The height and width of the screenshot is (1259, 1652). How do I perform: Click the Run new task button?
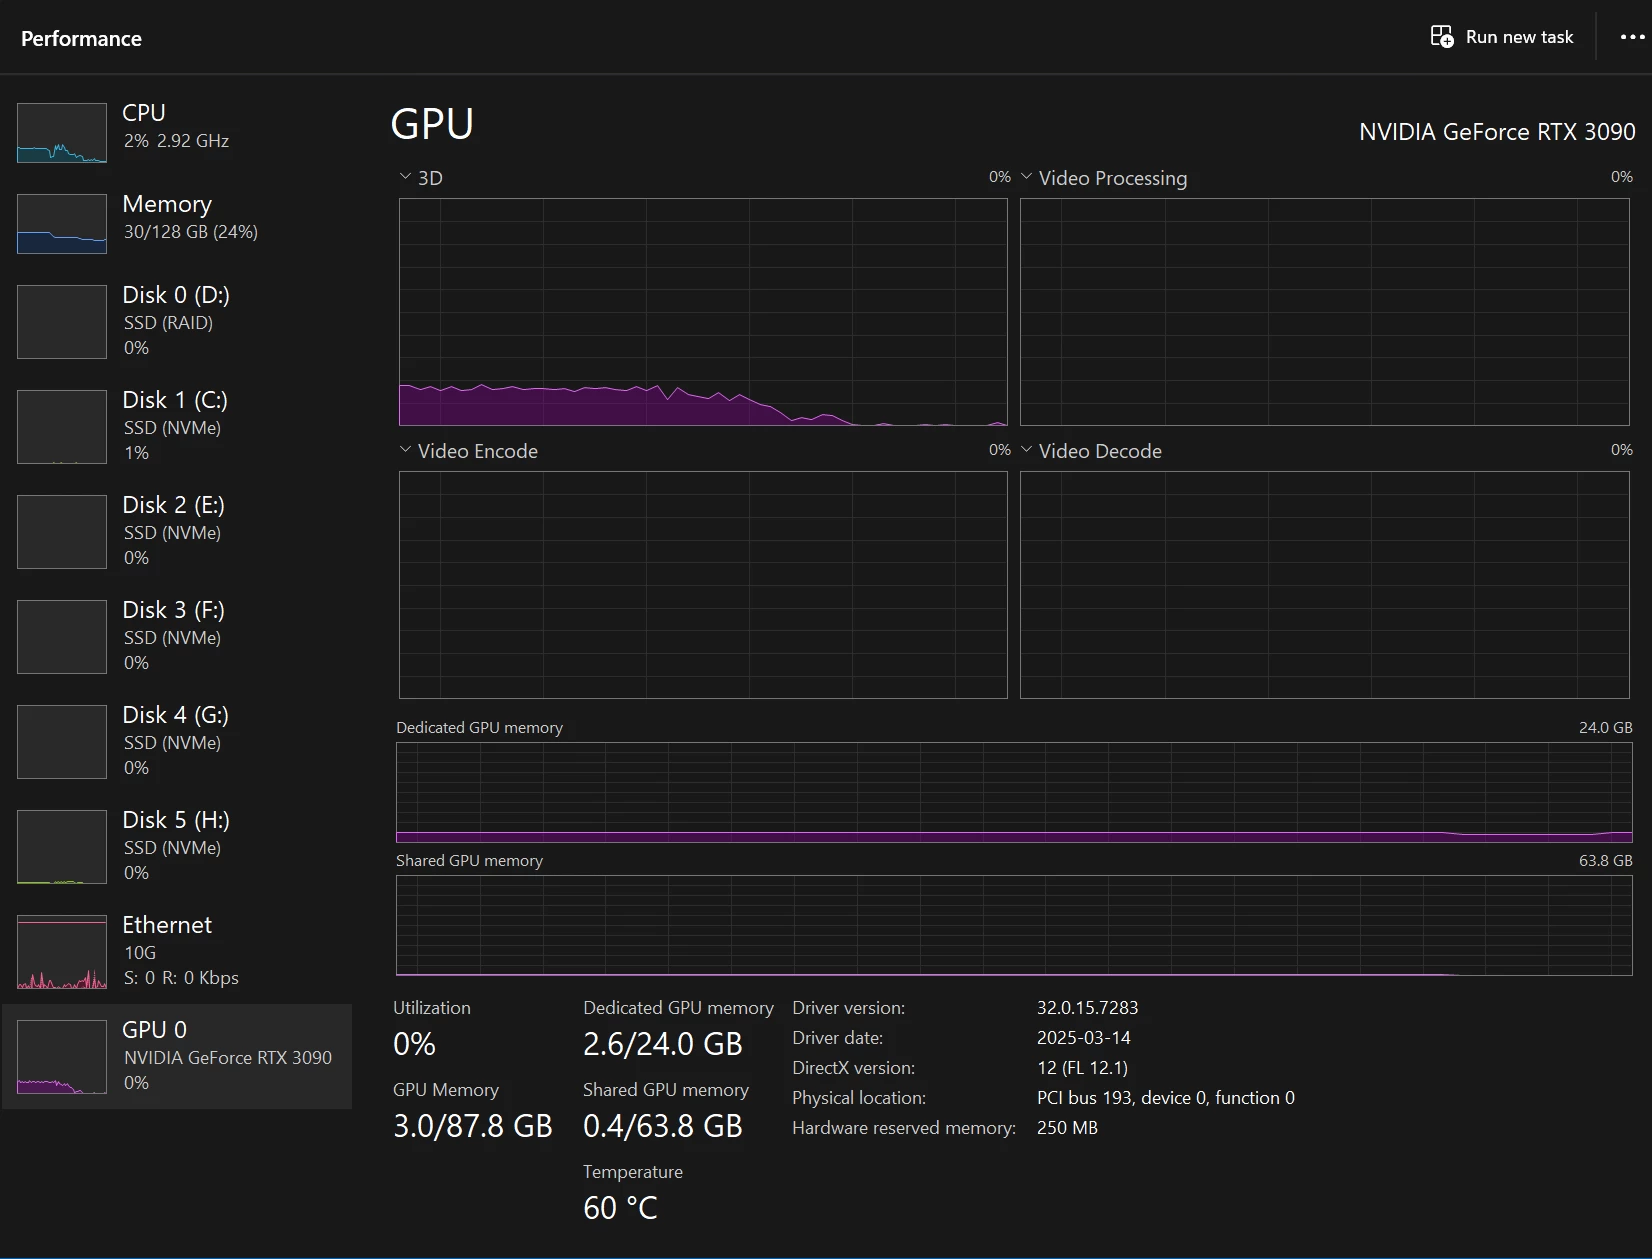pos(1501,37)
